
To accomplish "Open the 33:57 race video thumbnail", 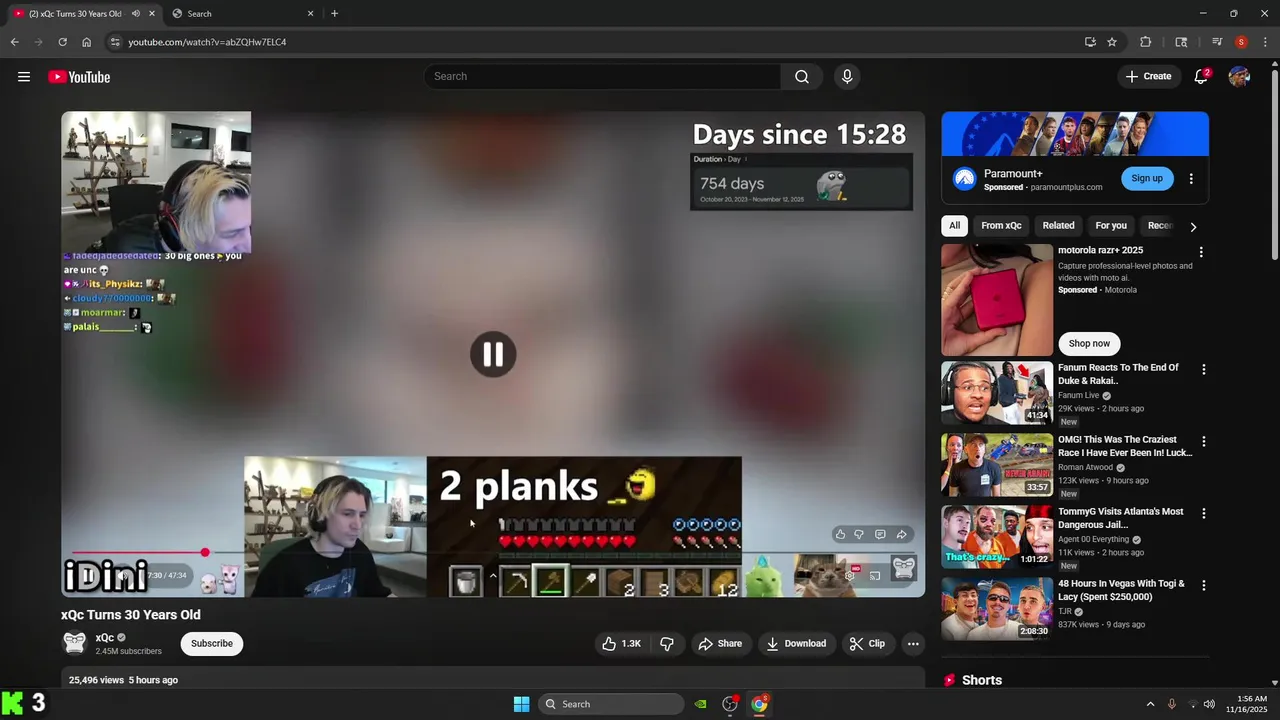I will point(997,465).
